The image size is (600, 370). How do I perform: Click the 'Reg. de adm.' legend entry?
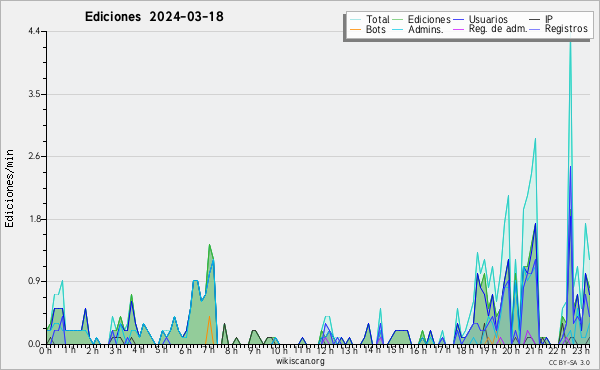pyautogui.click(x=498, y=29)
